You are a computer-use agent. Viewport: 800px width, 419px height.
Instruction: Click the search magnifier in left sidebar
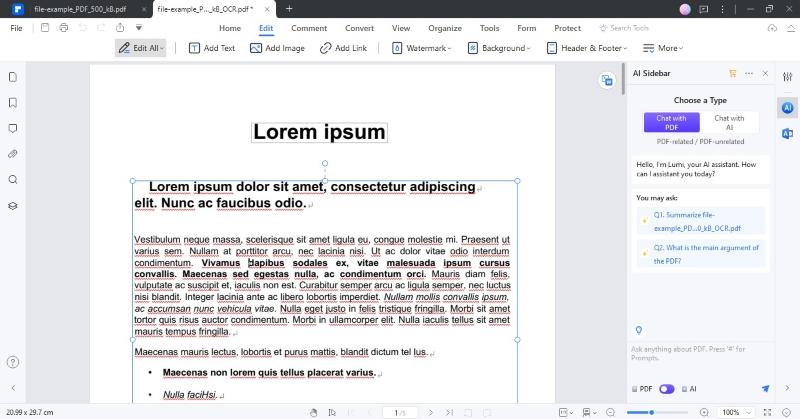tap(13, 180)
